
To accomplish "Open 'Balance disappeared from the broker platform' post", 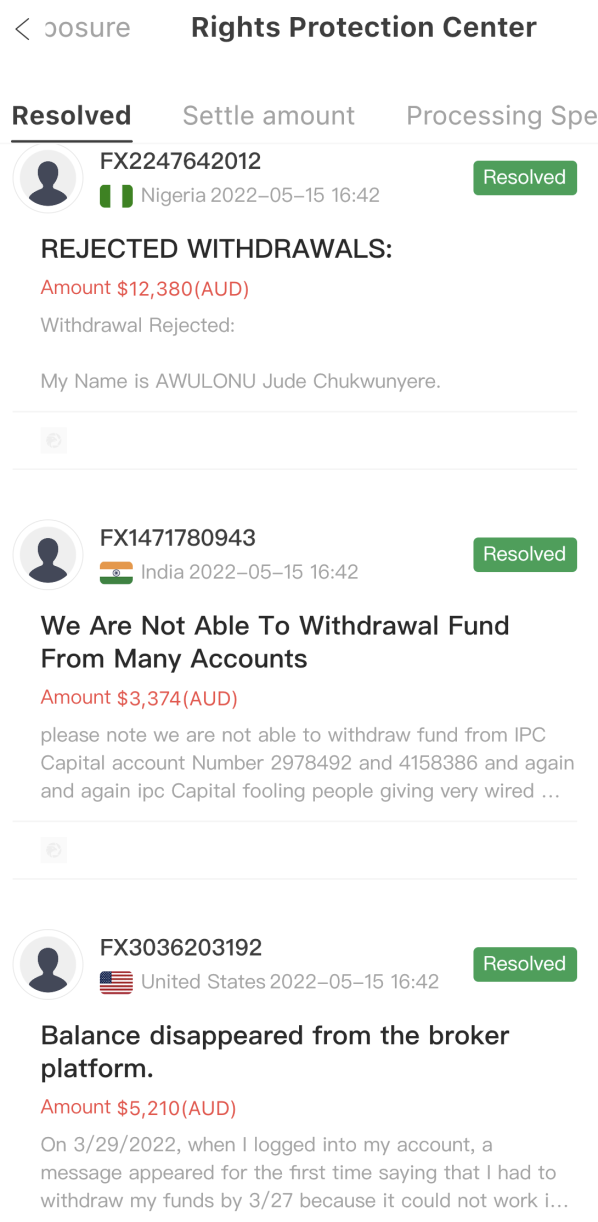I will [x=275, y=1052].
